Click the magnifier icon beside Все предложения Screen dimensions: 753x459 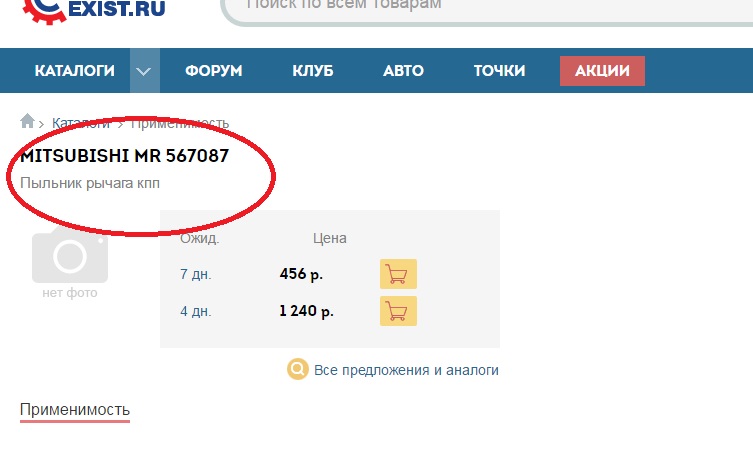click(298, 369)
